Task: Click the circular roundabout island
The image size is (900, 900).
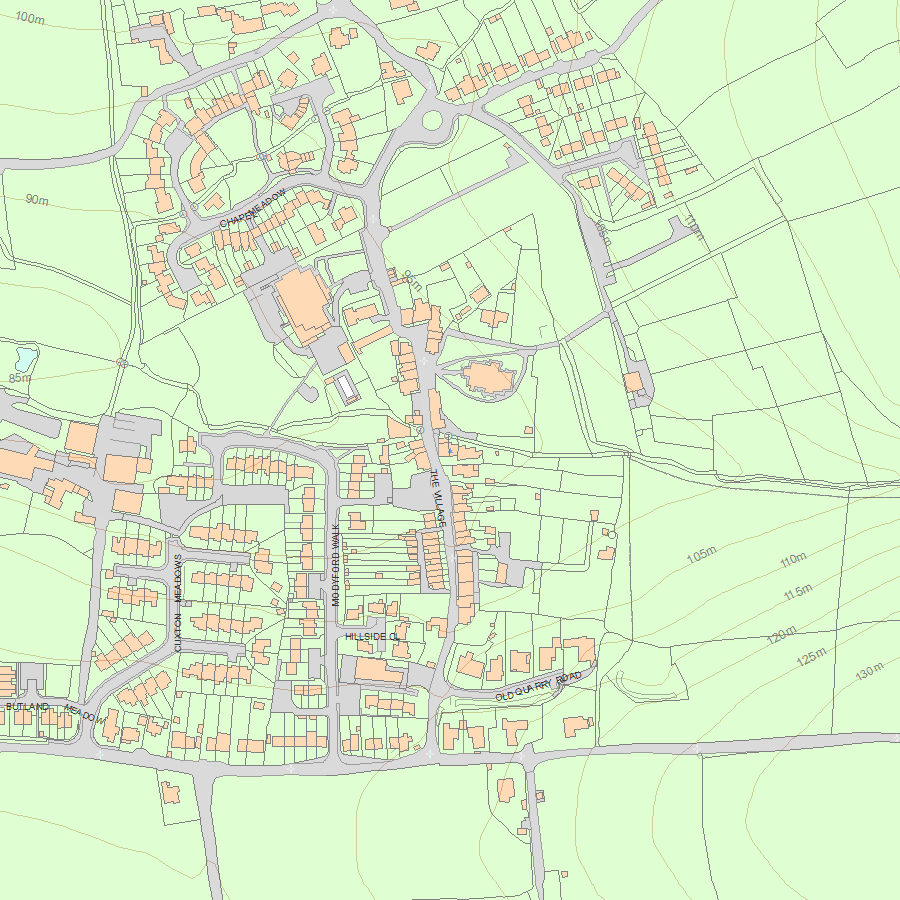Action: pyautogui.click(x=432, y=121)
